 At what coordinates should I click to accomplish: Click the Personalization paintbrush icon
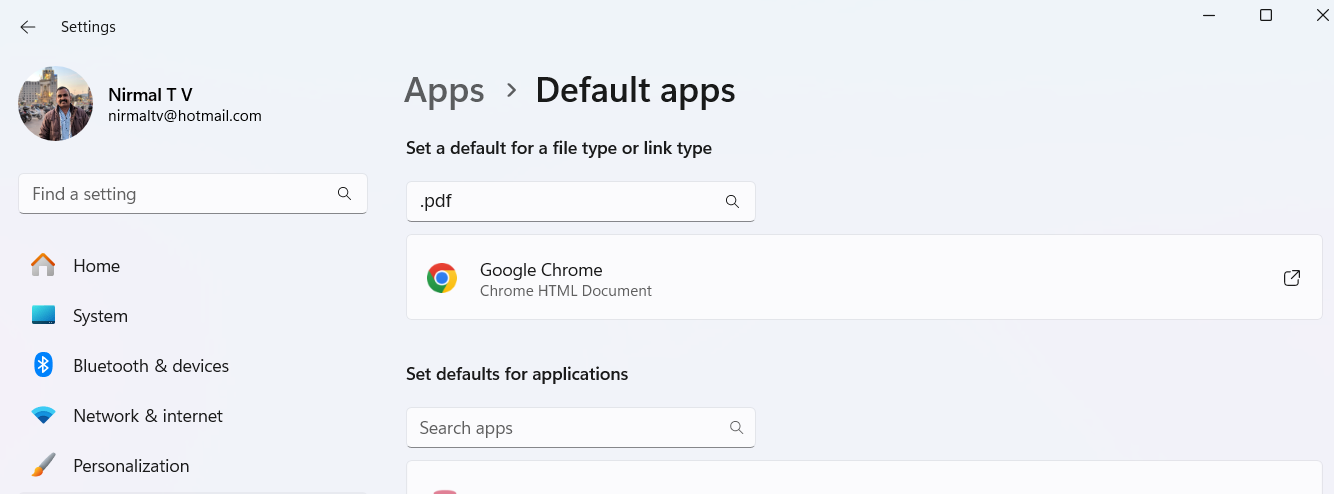pos(43,465)
